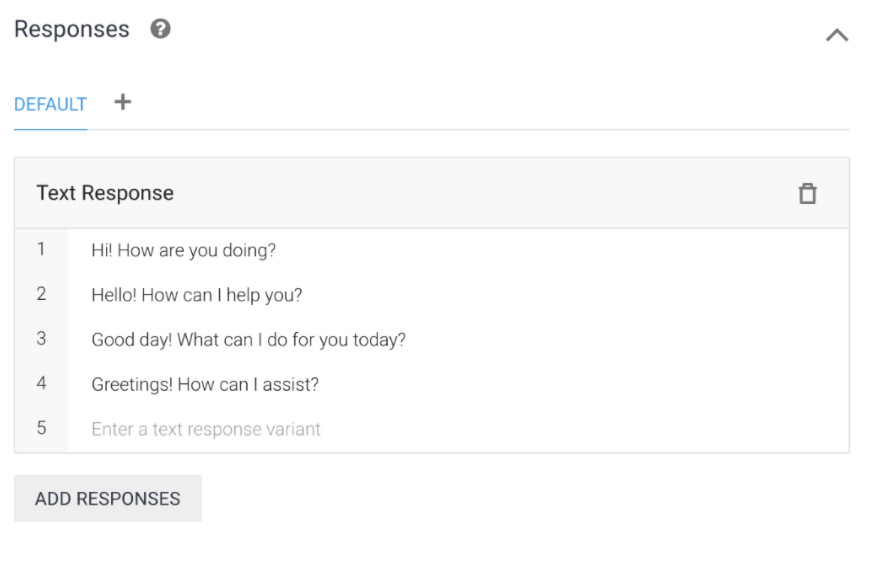Add a new platform tab with the plus icon

click(x=122, y=102)
